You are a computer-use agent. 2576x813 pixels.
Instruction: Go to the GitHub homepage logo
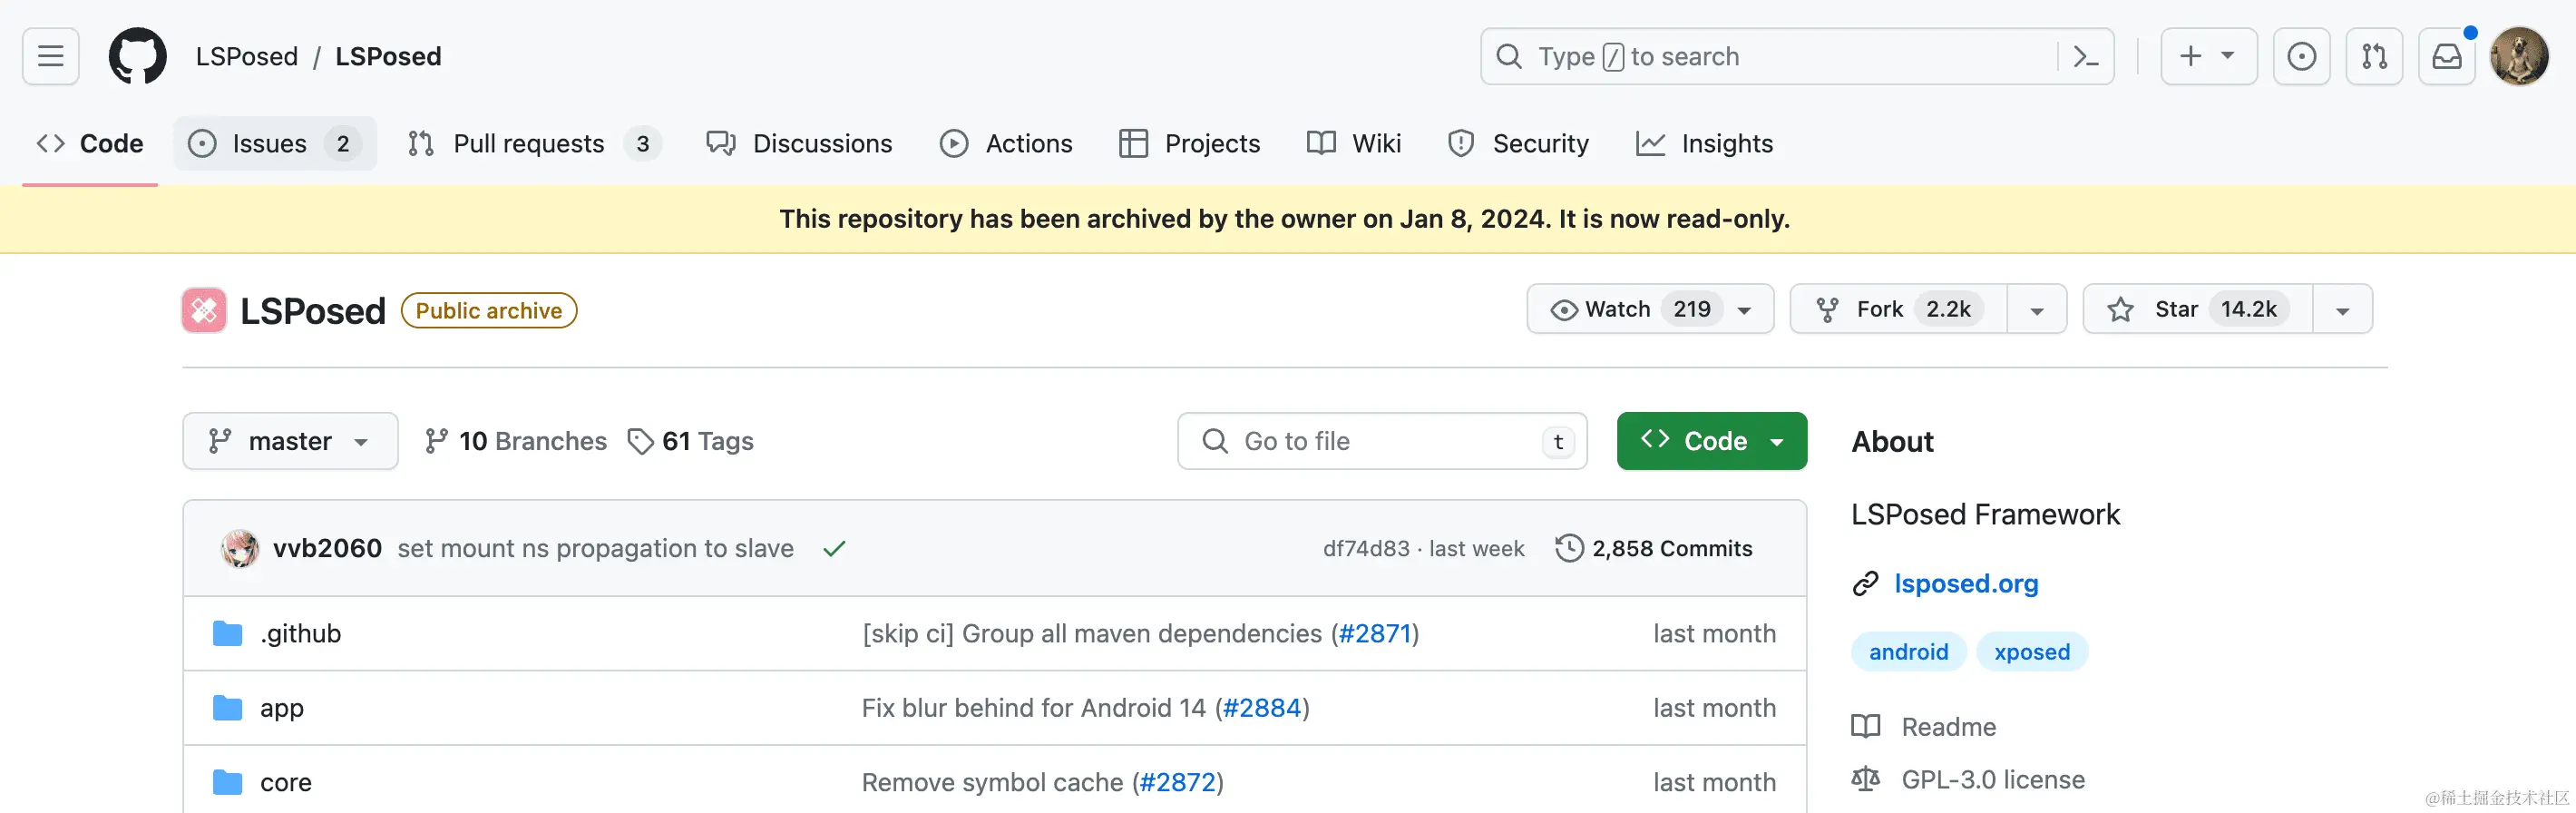(x=137, y=56)
